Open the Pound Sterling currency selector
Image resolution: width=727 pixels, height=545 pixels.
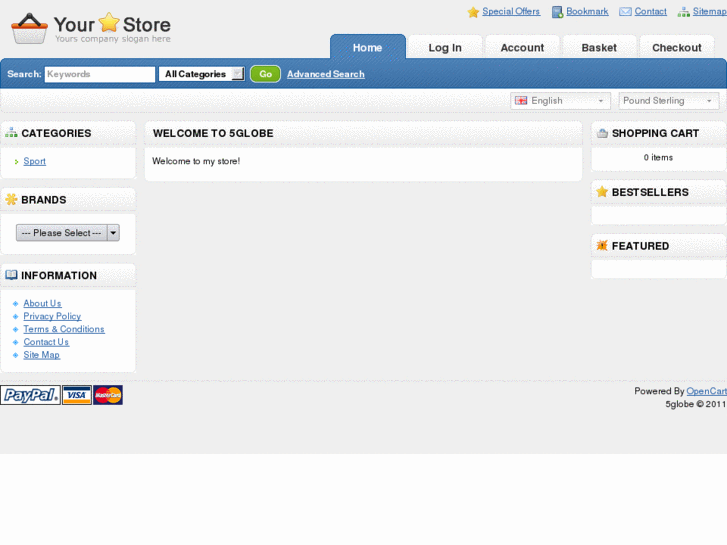pos(668,101)
